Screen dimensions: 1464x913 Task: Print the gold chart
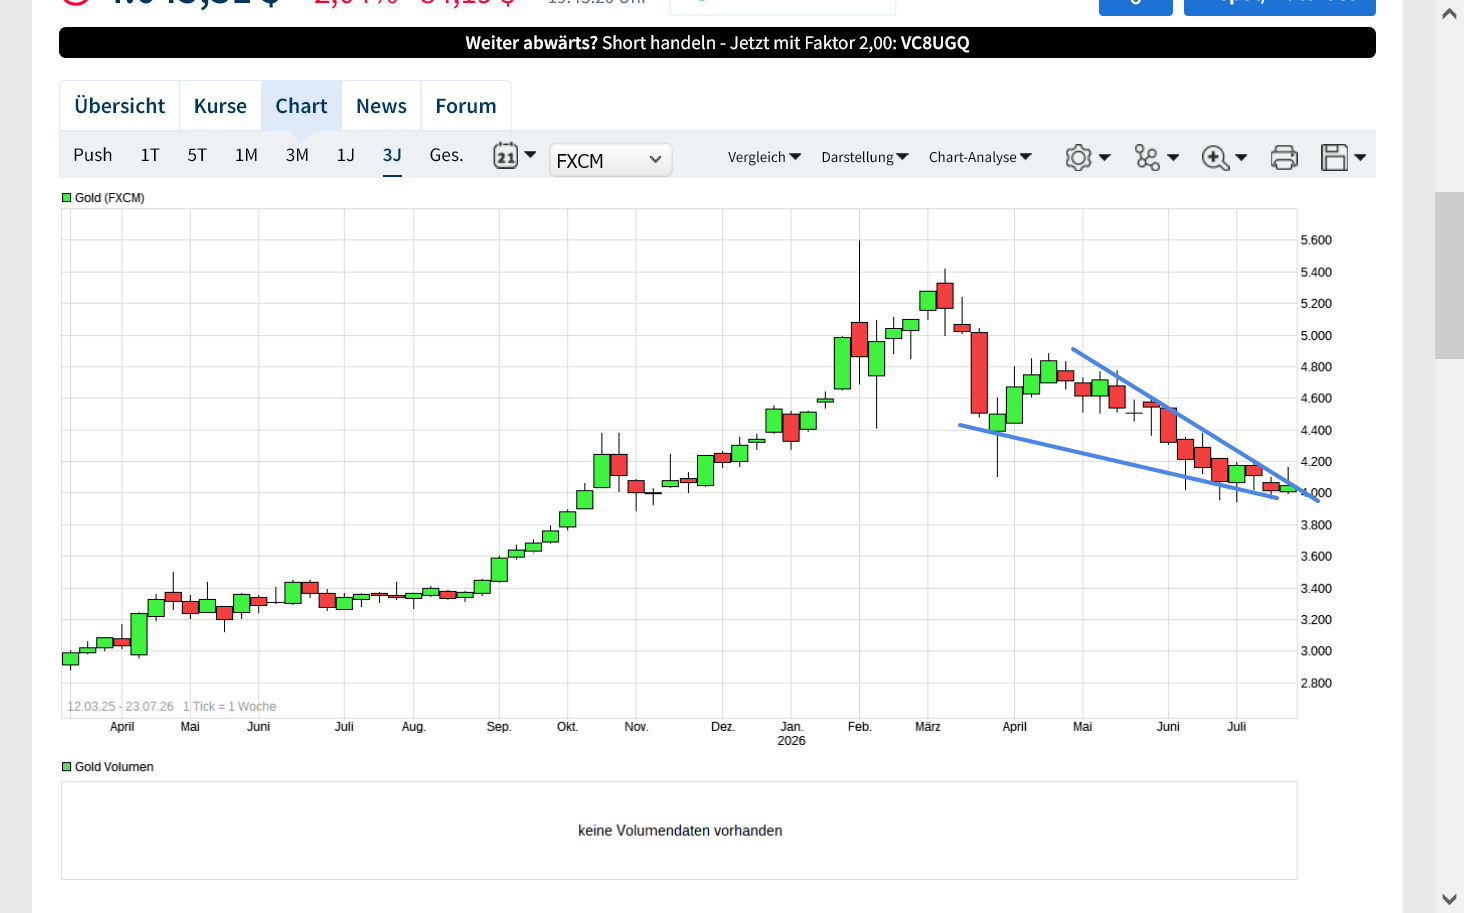click(x=1284, y=157)
